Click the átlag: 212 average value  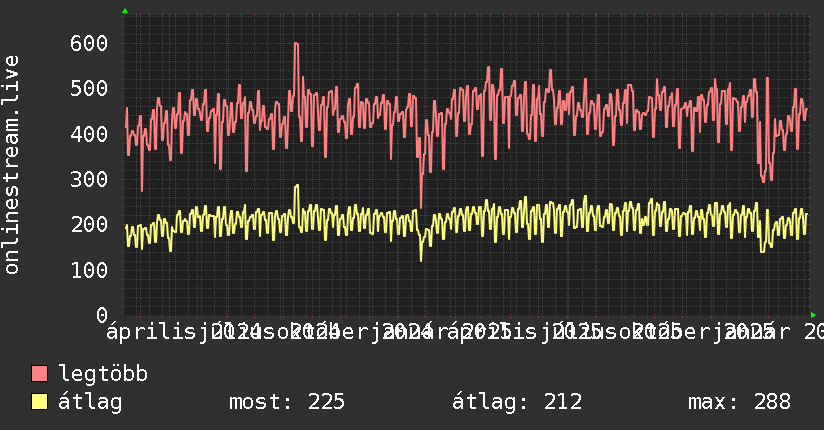pos(517,402)
